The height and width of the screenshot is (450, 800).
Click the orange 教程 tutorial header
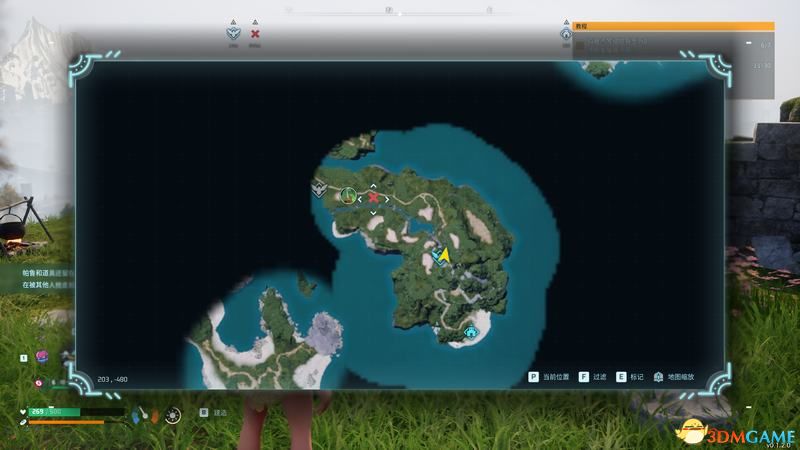(673, 26)
